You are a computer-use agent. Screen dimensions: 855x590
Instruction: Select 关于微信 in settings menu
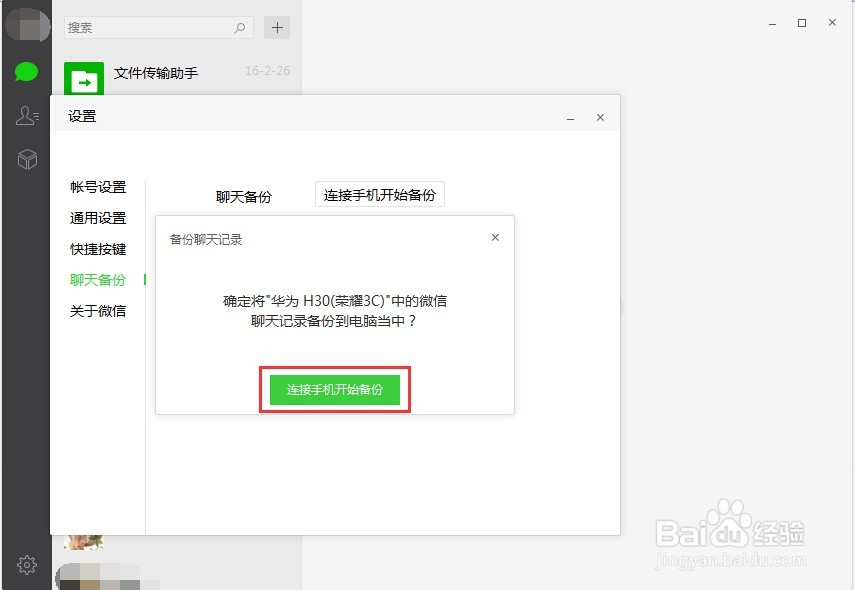click(98, 311)
